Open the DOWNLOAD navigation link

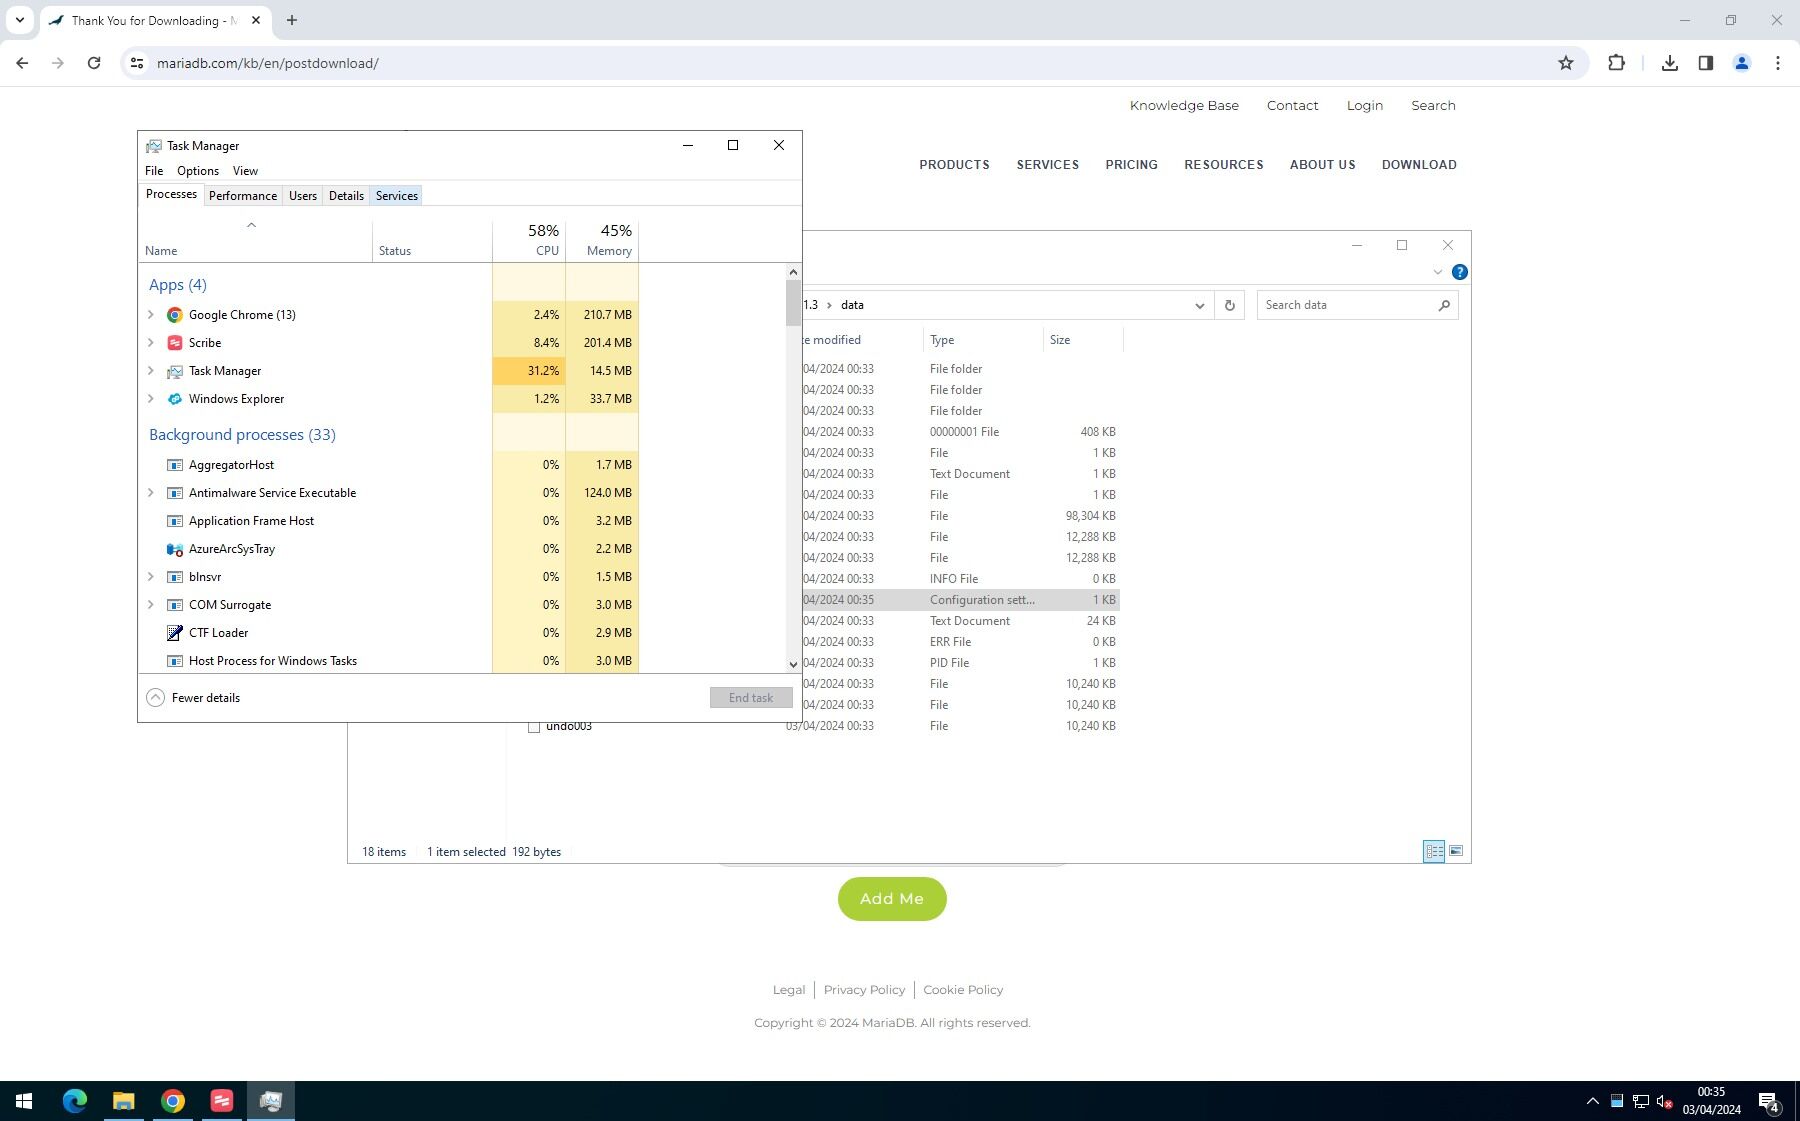pyautogui.click(x=1419, y=165)
